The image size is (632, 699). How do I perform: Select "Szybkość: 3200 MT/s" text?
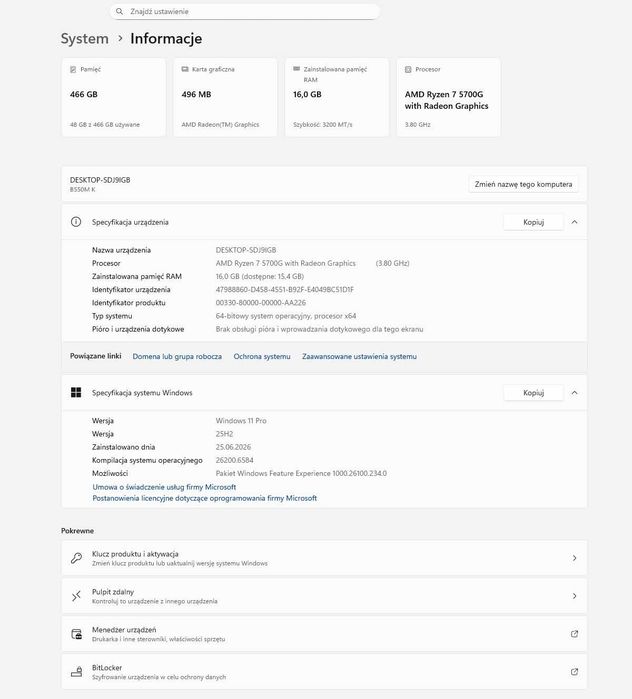(x=323, y=125)
